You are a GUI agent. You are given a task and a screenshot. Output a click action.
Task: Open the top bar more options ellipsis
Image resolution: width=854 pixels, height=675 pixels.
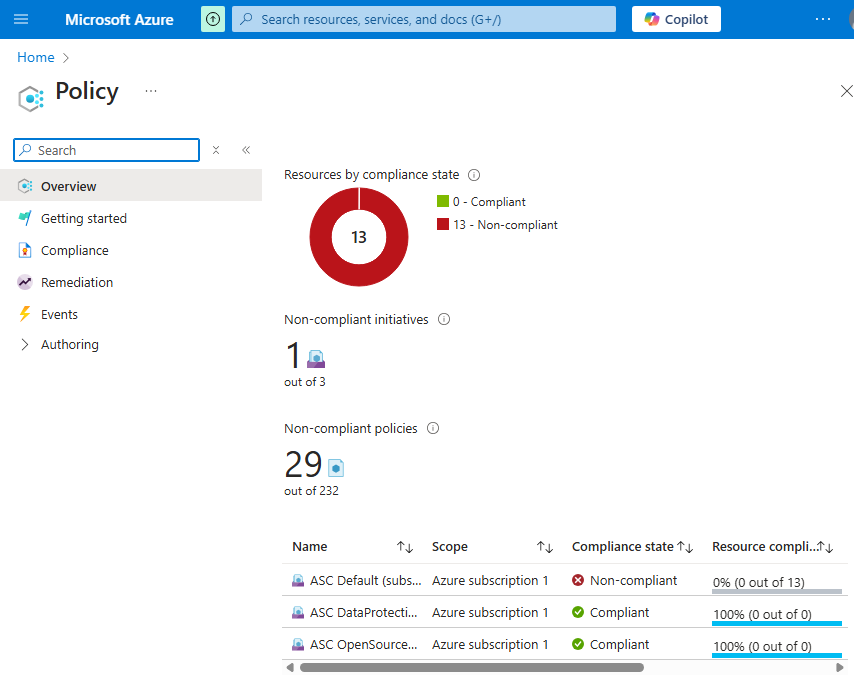(822, 19)
